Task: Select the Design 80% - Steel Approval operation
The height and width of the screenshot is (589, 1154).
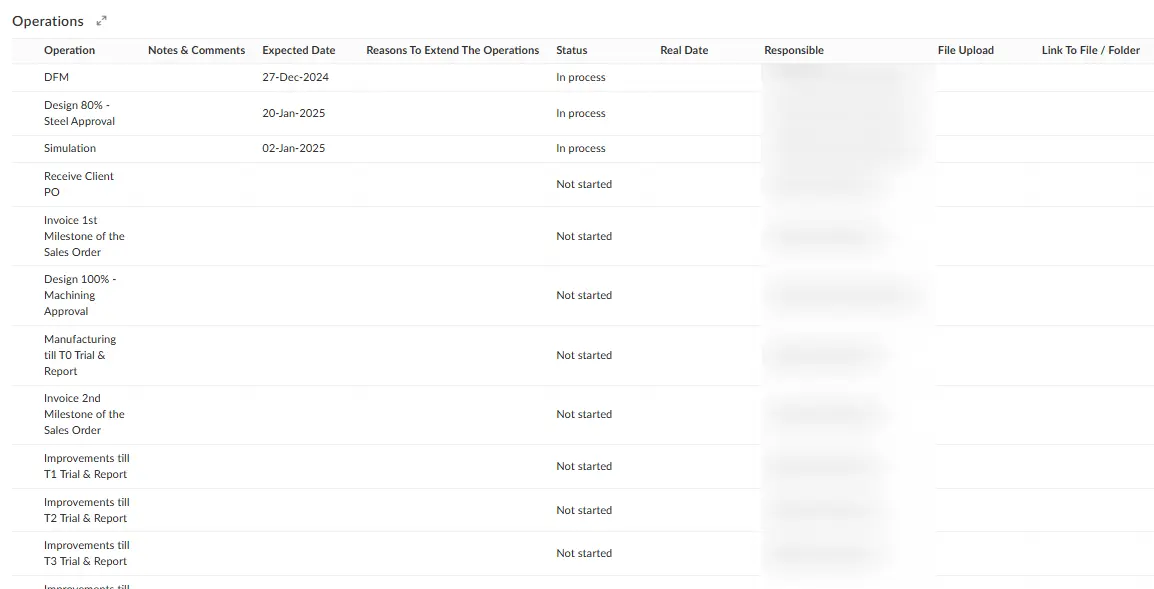Action: 79,113
